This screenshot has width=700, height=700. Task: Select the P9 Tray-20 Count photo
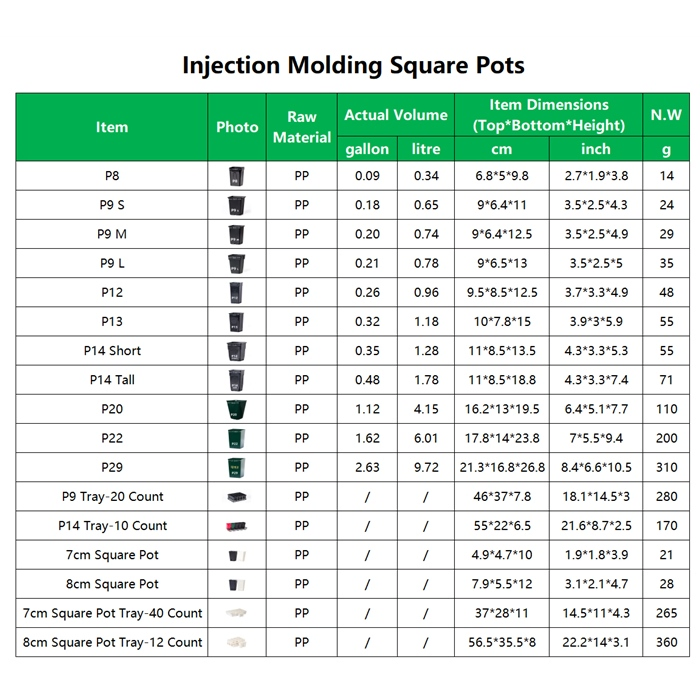point(237,496)
